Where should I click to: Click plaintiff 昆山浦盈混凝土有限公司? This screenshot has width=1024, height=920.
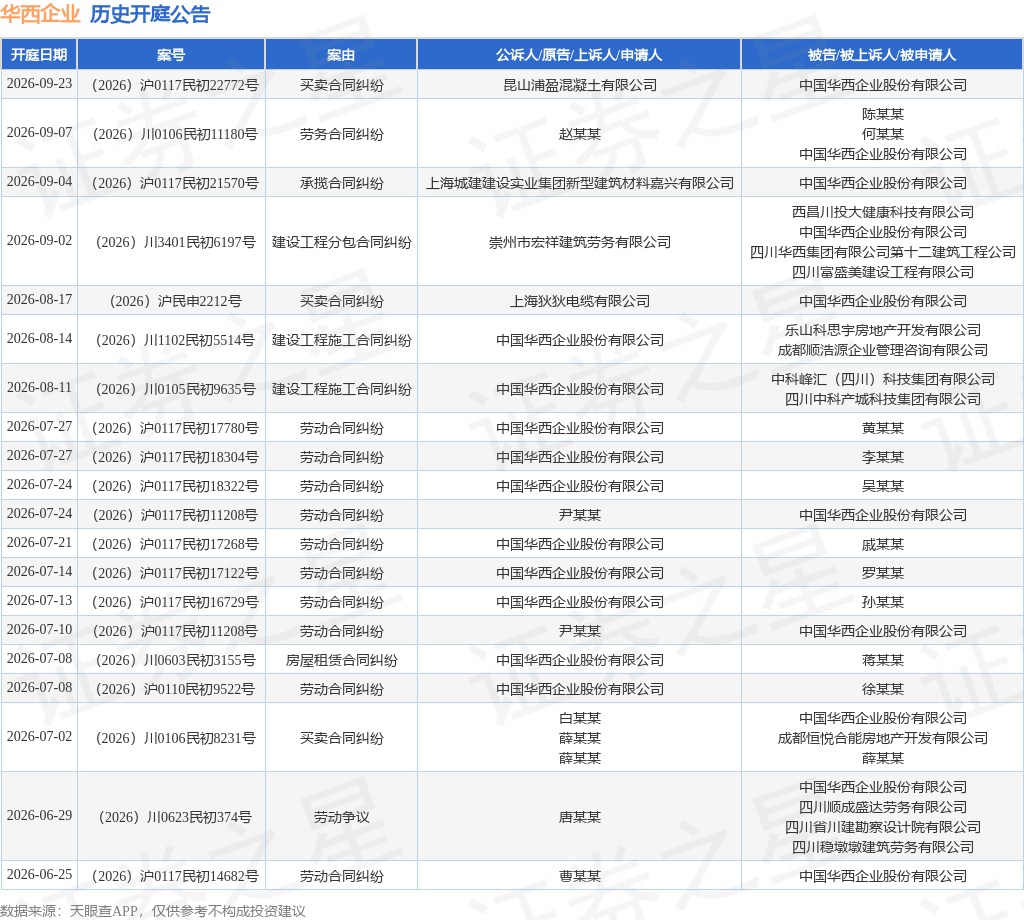coord(580,85)
